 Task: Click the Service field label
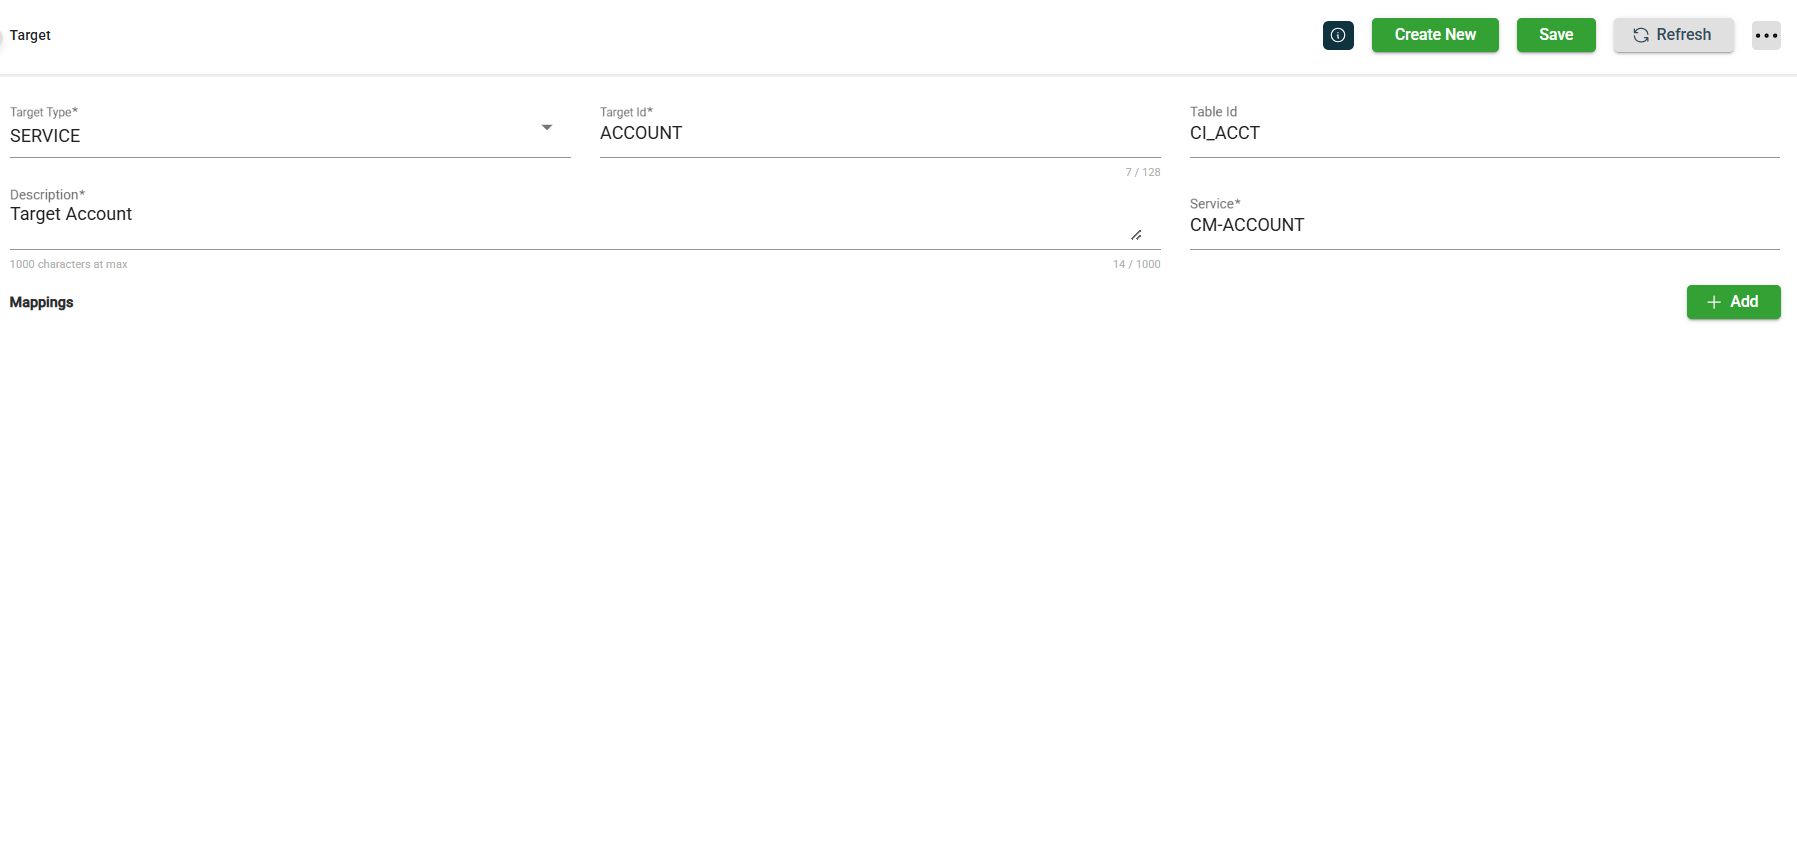click(x=1214, y=204)
